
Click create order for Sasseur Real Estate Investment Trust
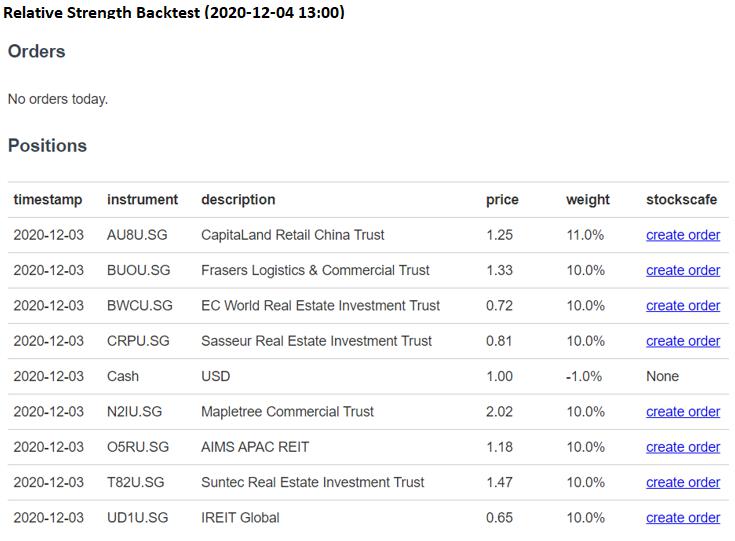(x=682, y=341)
